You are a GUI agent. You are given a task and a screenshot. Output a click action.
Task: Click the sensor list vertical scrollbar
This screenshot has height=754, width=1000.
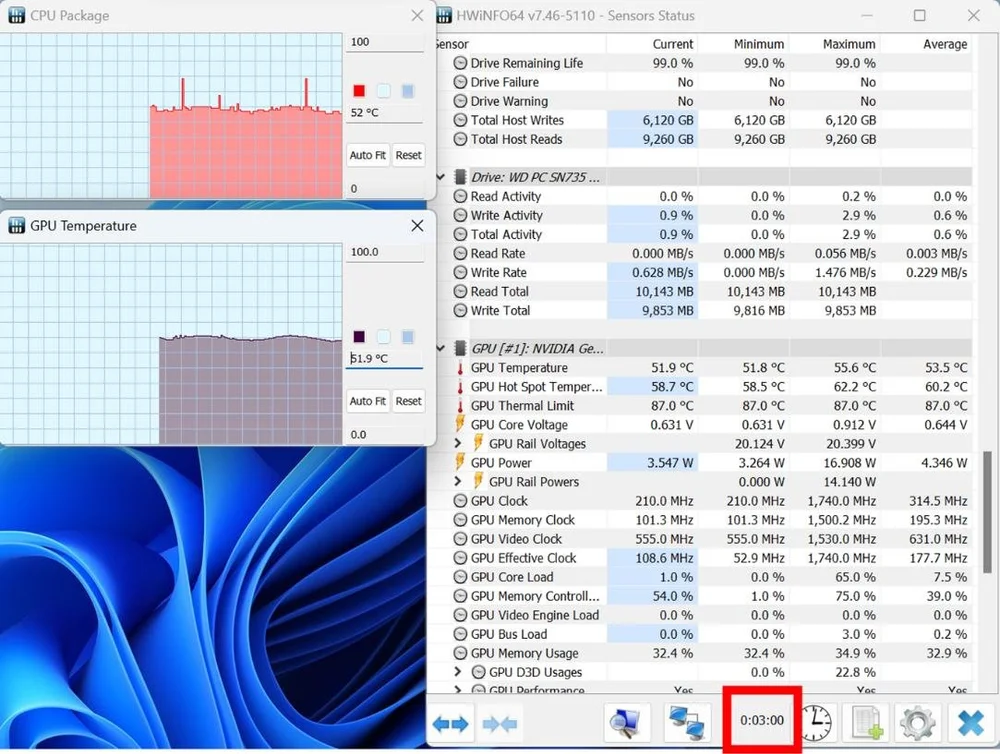[x=987, y=512]
